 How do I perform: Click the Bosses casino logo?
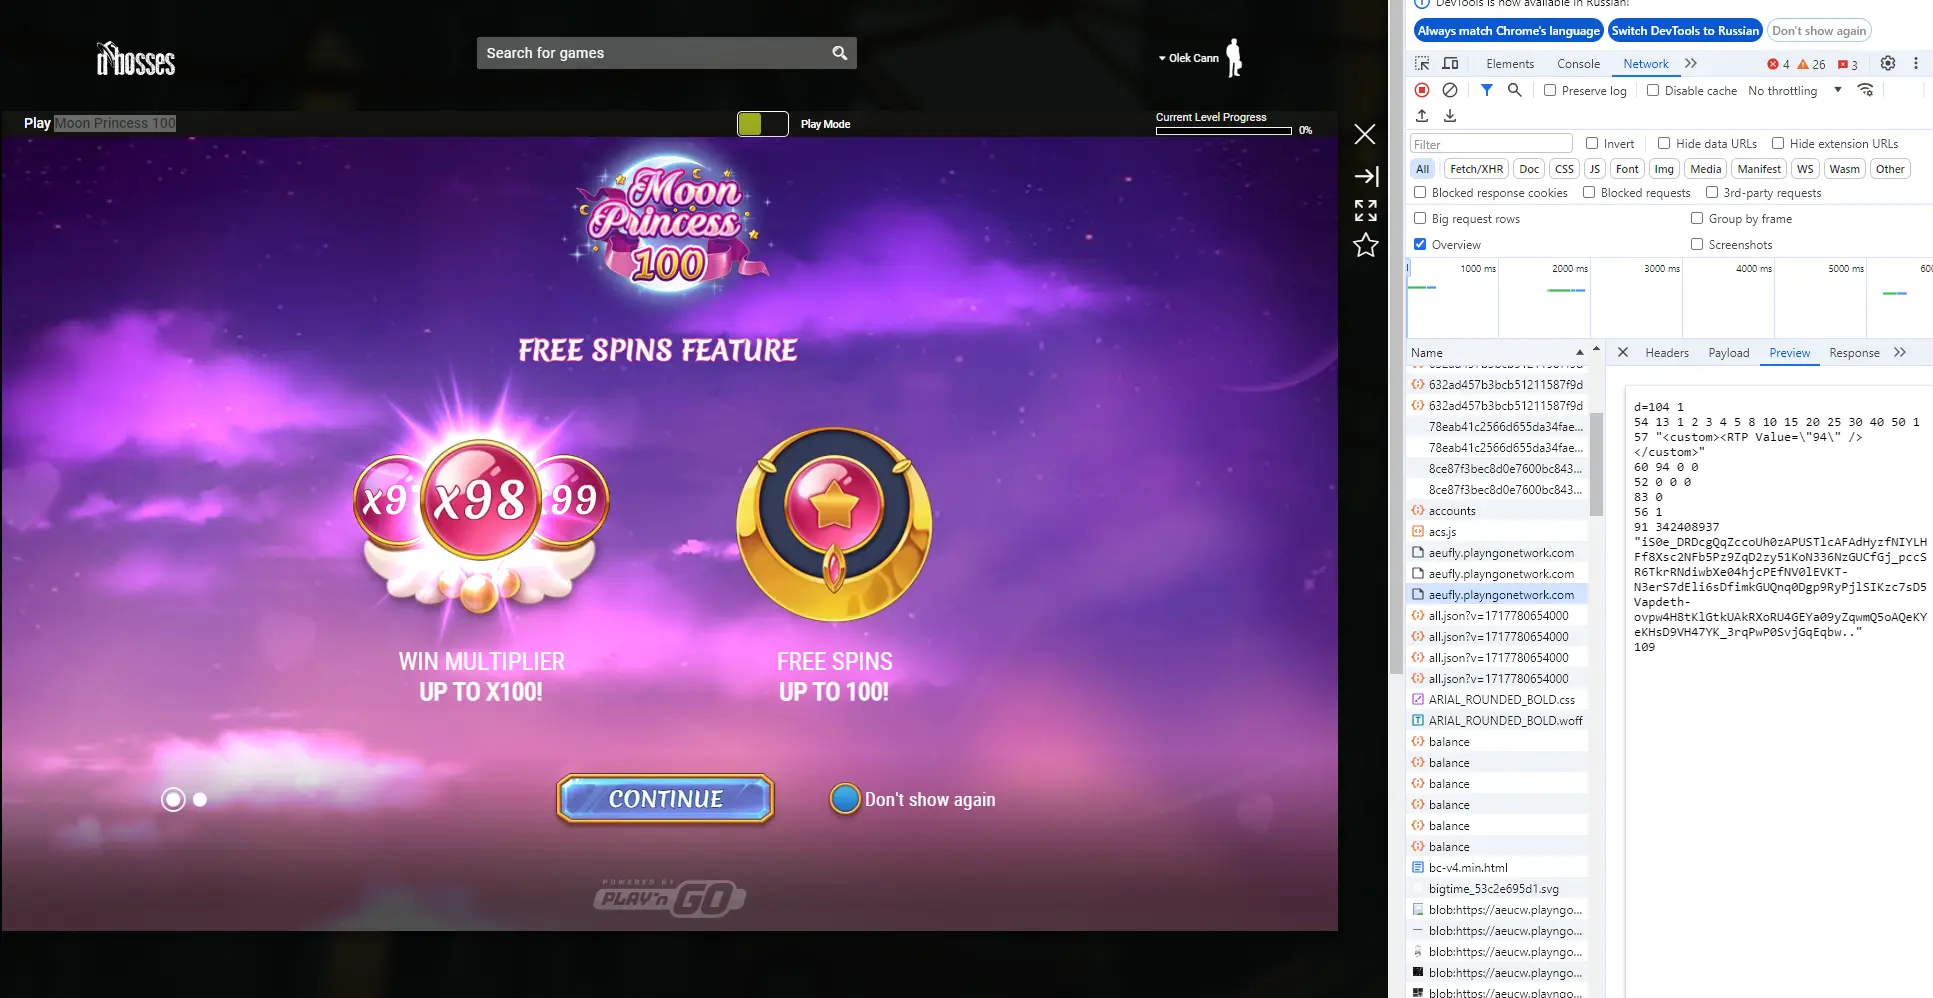(136, 59)
